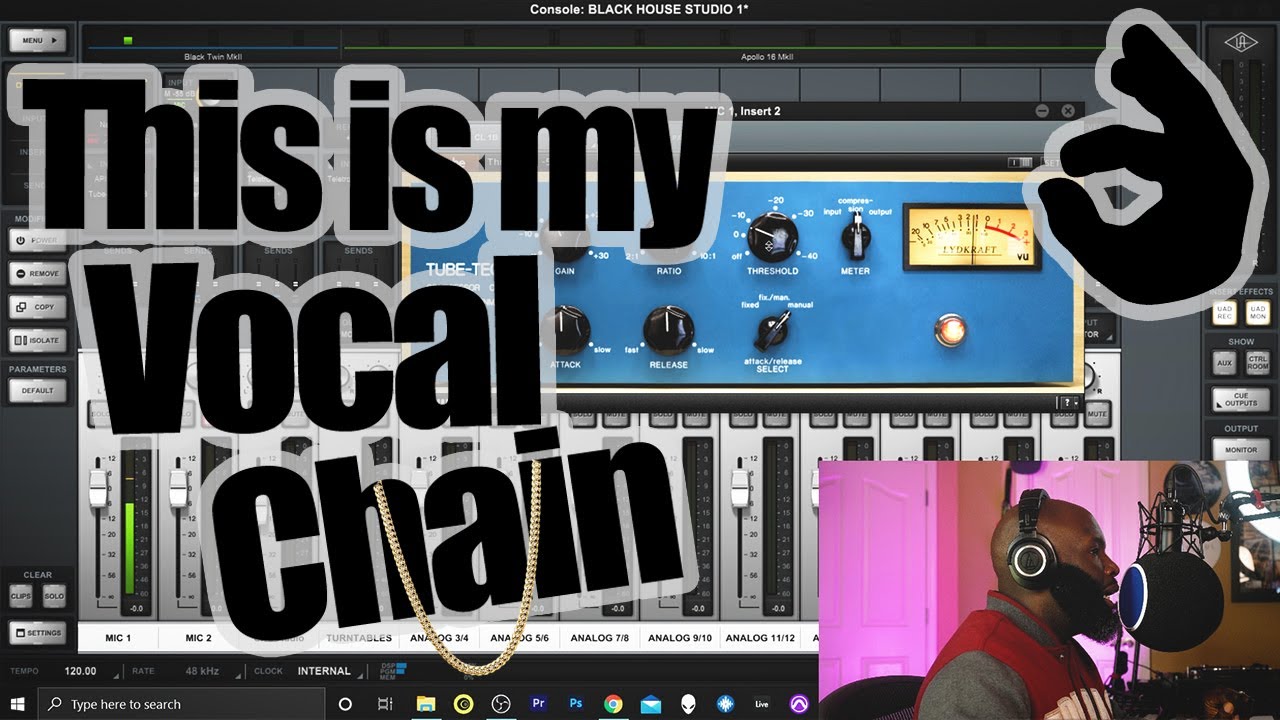Click the MONITOR output button

[x=1241, y=451]
